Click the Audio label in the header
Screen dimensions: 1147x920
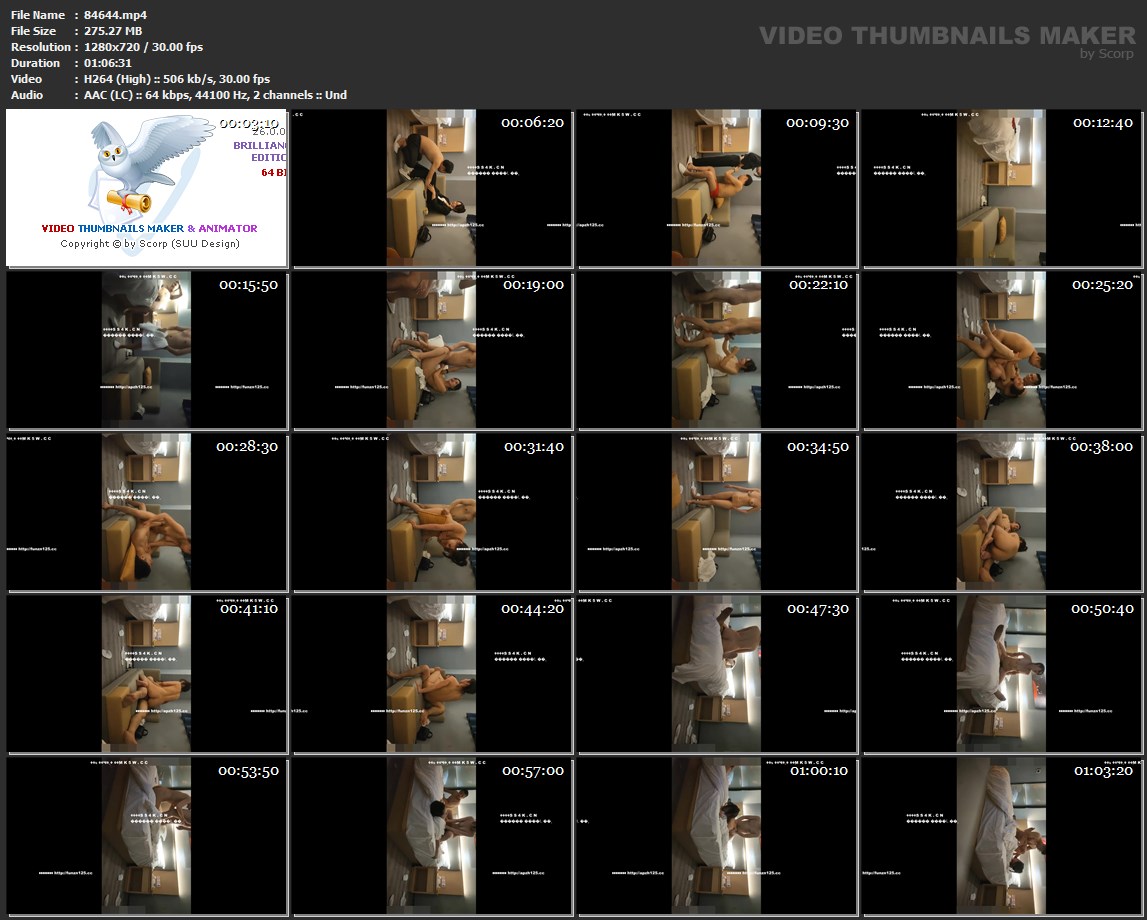[27, 95]
